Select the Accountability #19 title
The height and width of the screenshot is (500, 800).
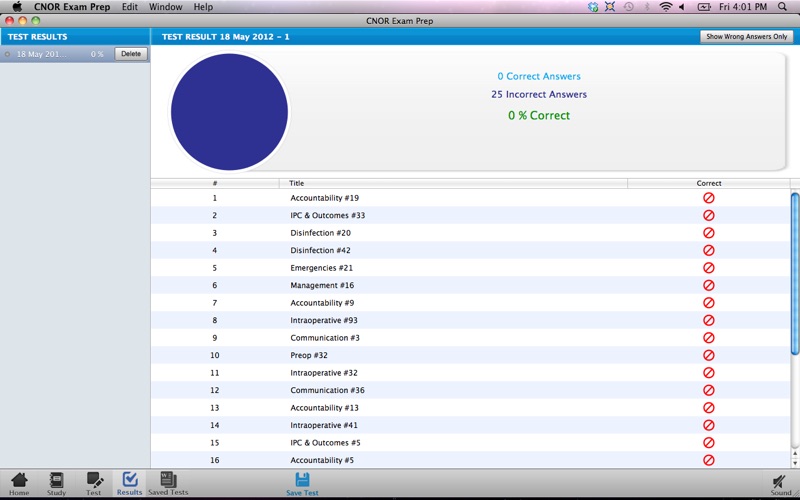[324, 198]
